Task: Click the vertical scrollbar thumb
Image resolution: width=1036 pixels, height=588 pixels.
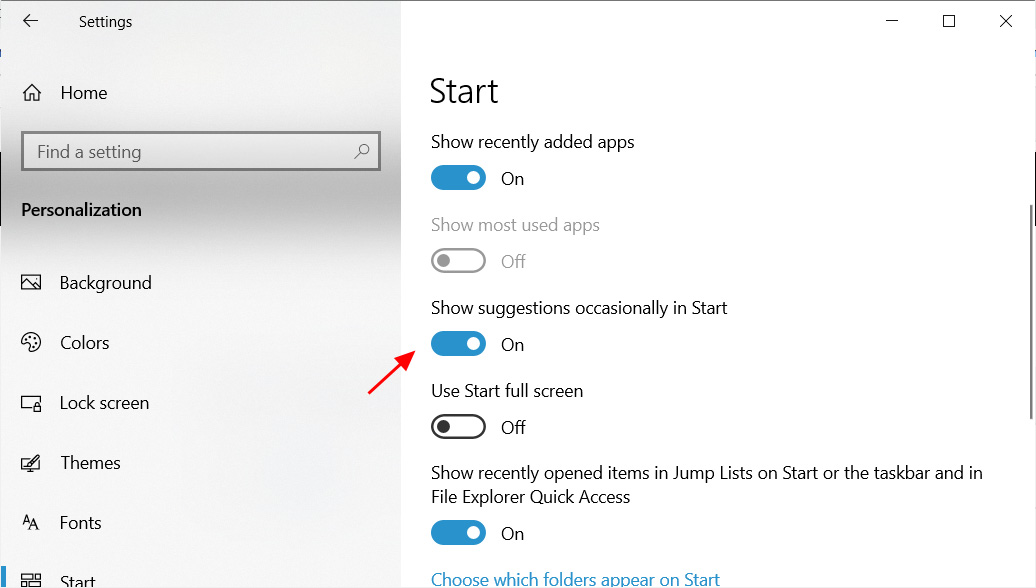Action: pyautogui.click(x=1031, y=312)
